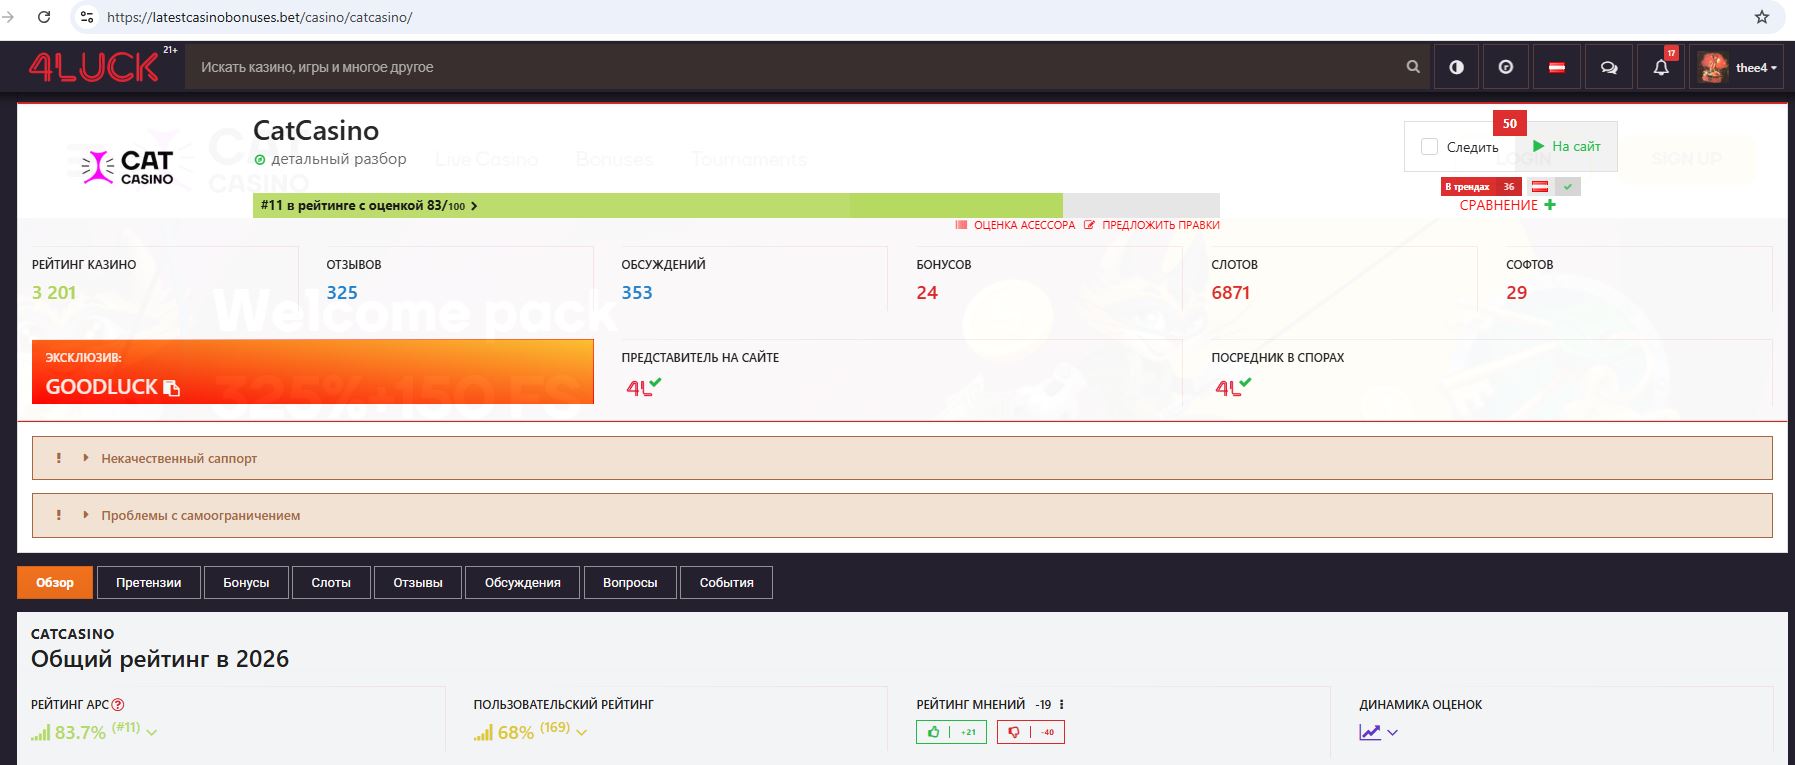Click the Austria flag icon in header

(x=1557, y=67)
